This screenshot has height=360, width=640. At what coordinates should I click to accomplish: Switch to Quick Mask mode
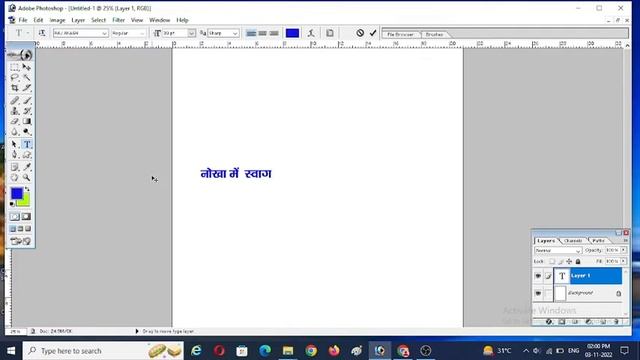(x=27, y=216)
